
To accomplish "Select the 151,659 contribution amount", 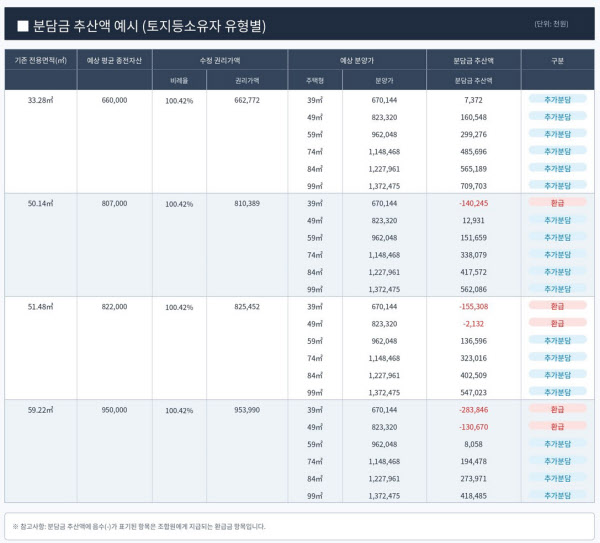I will (473, 238).
